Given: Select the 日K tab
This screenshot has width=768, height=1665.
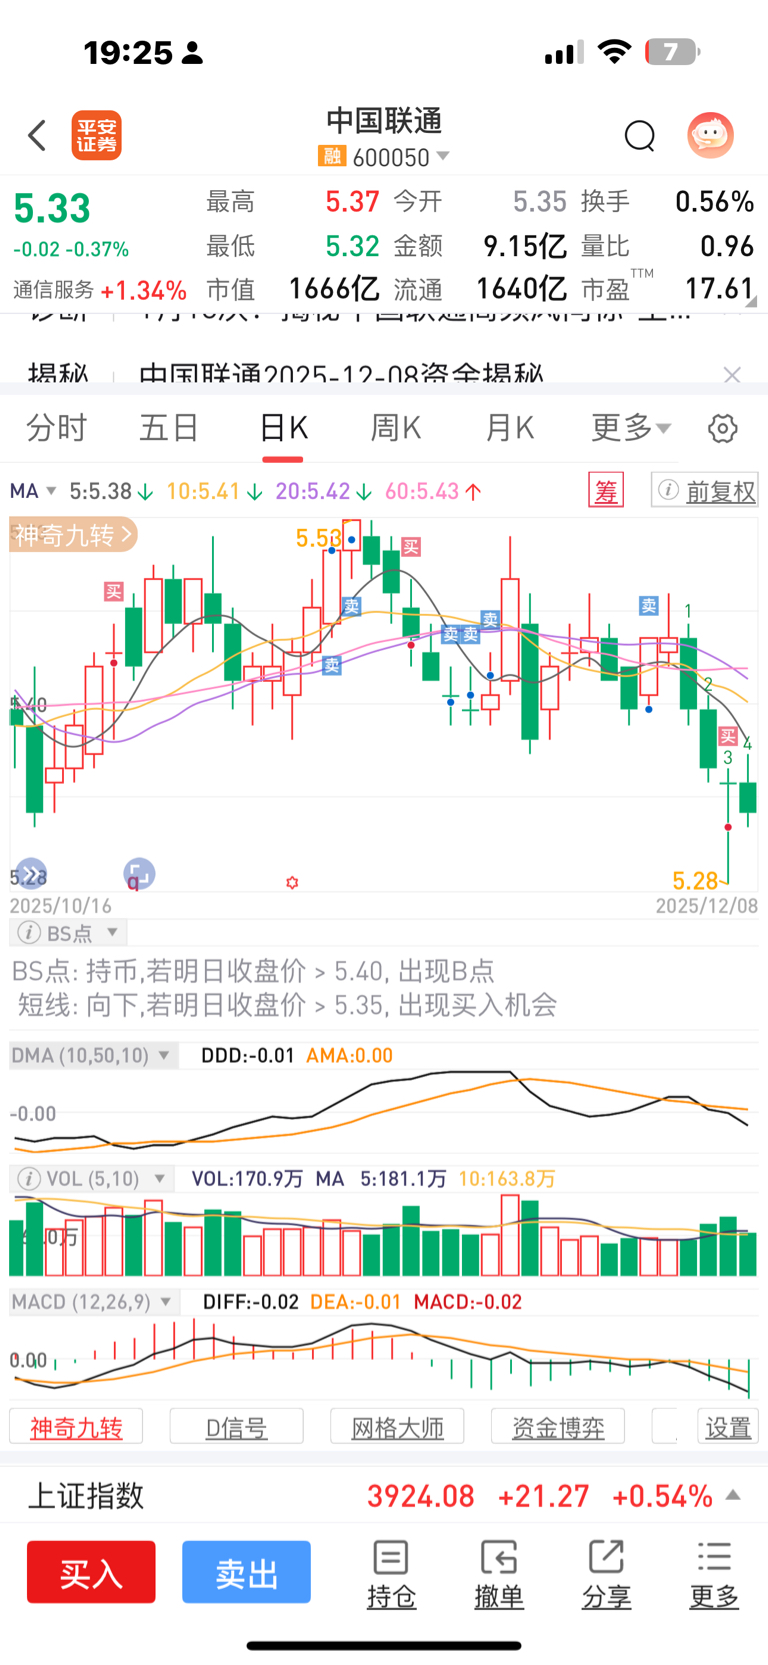Looking at the screenshot, I should 283,428.
